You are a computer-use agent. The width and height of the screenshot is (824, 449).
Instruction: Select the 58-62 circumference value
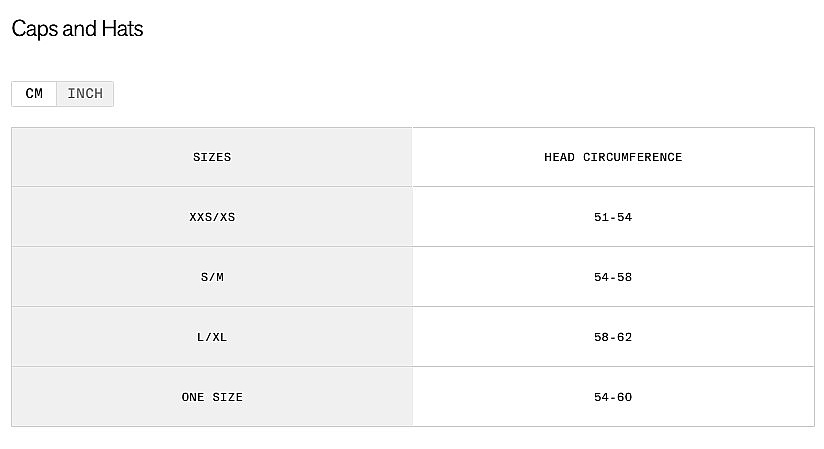(x=613, y=337)
